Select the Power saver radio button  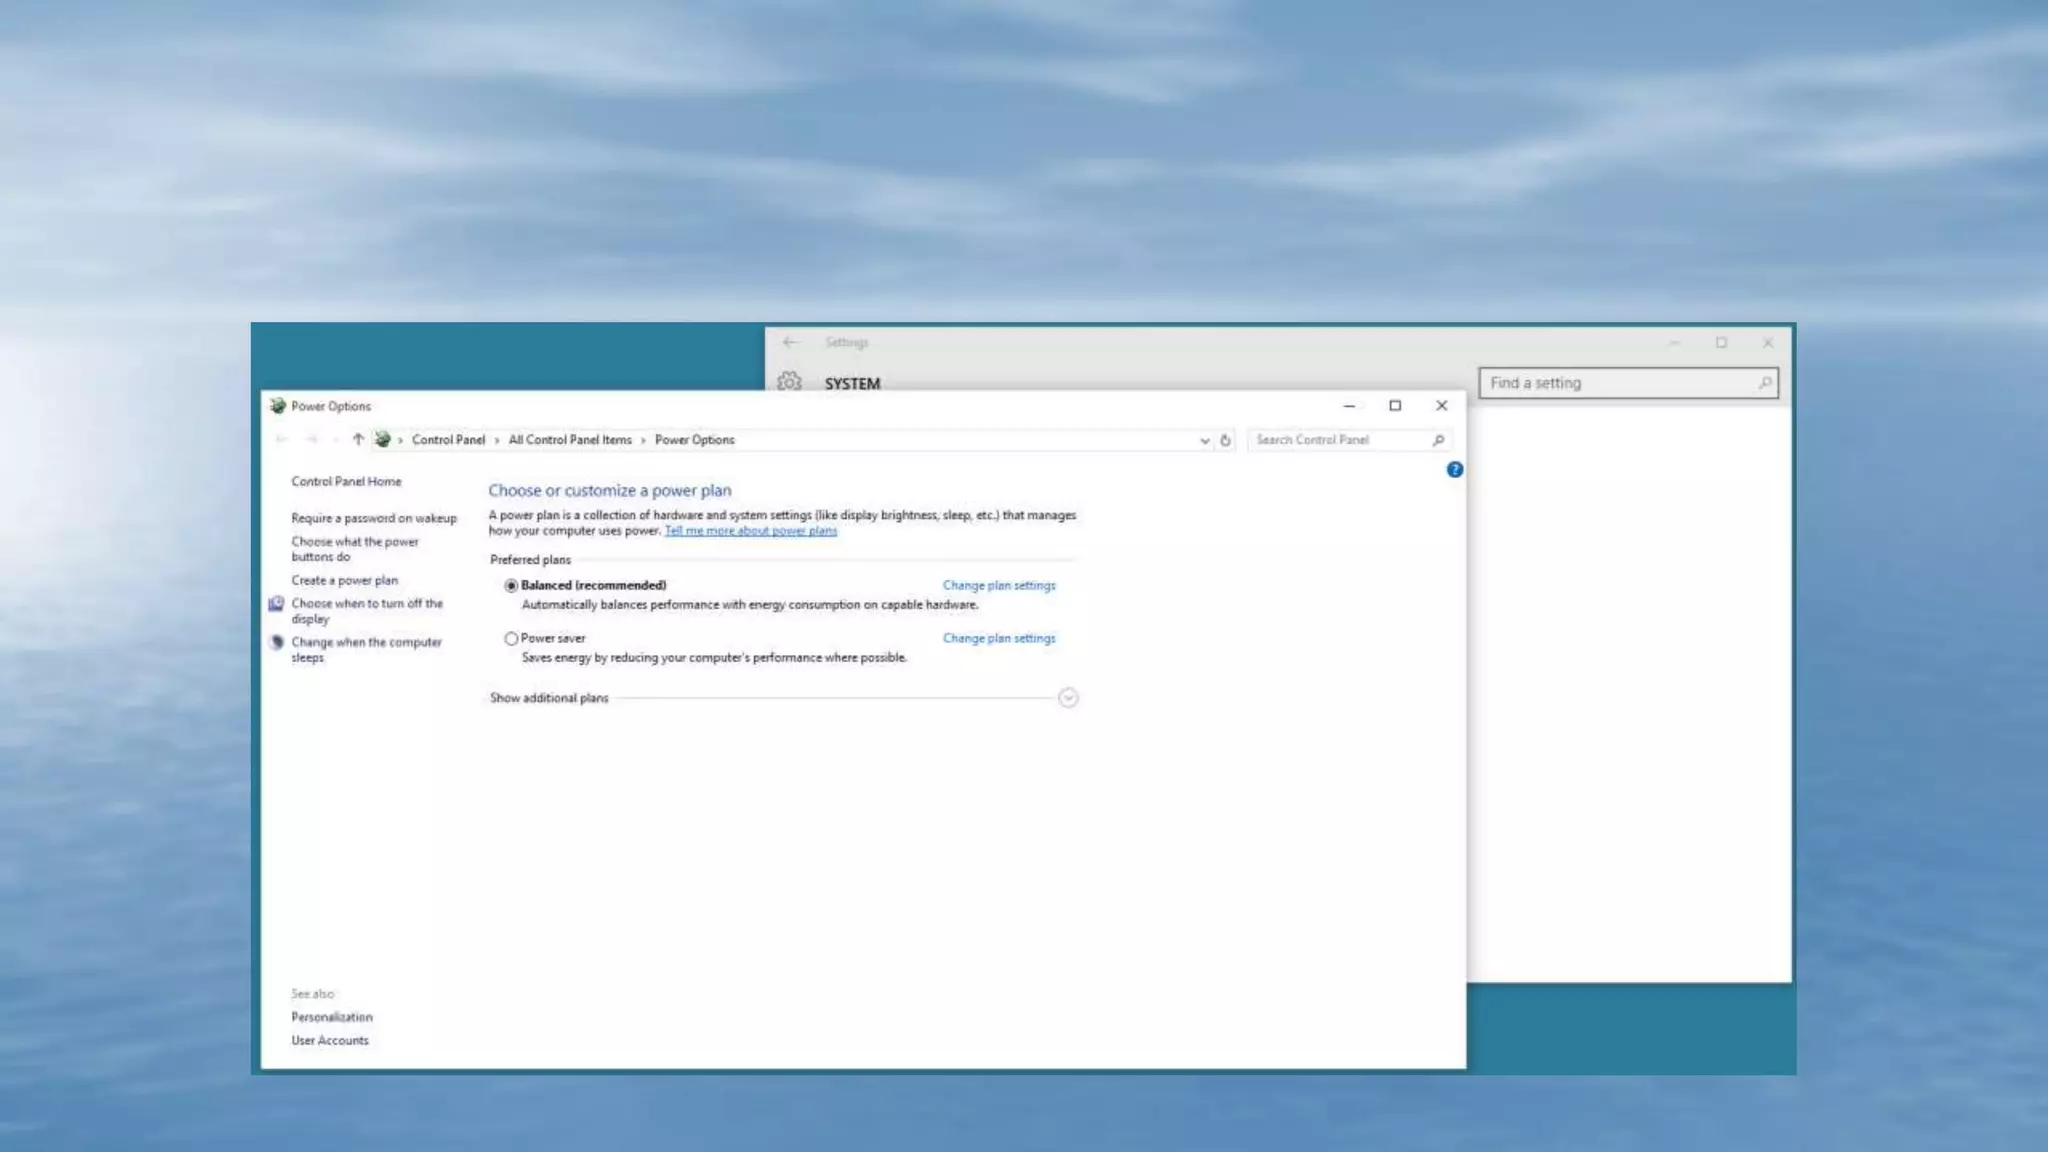tap(511, 638)
